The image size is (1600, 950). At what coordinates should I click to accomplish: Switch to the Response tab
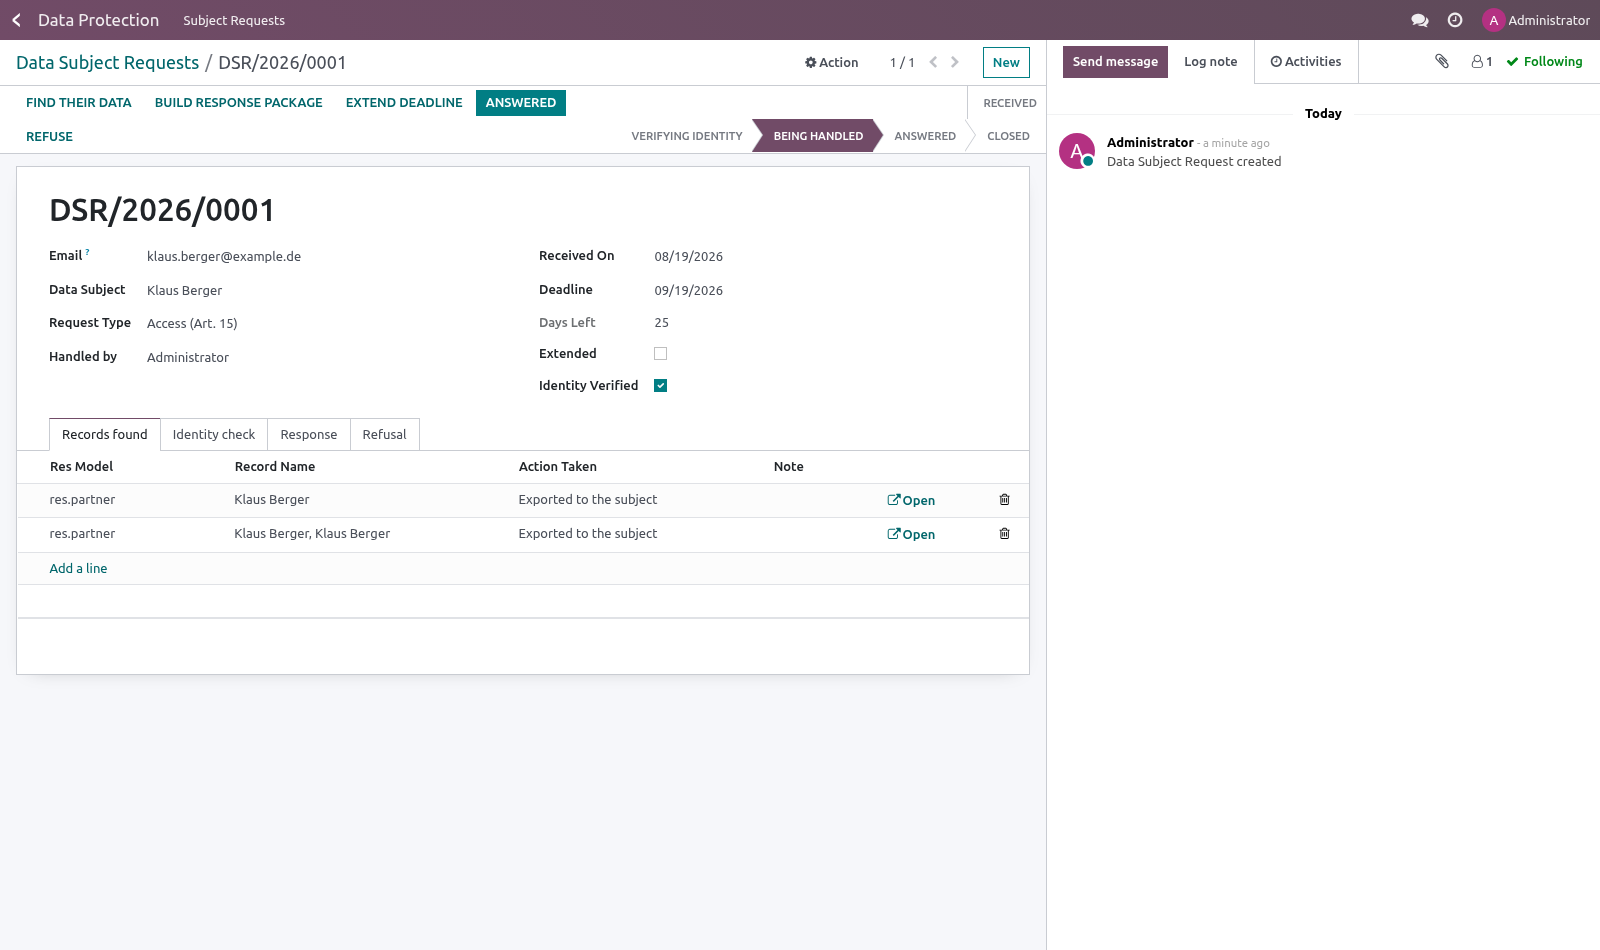point(309,435)
